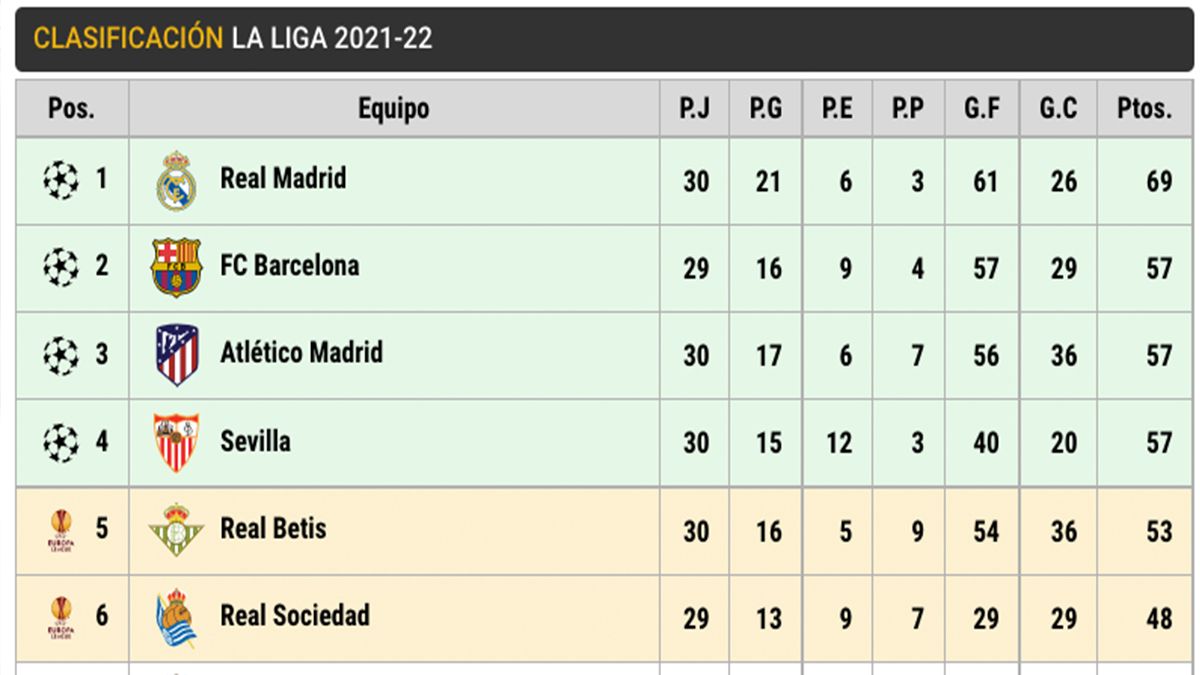Select the Atlético Madrid team name
This screenshot has width=1200, height=675.
coord(301,353)
